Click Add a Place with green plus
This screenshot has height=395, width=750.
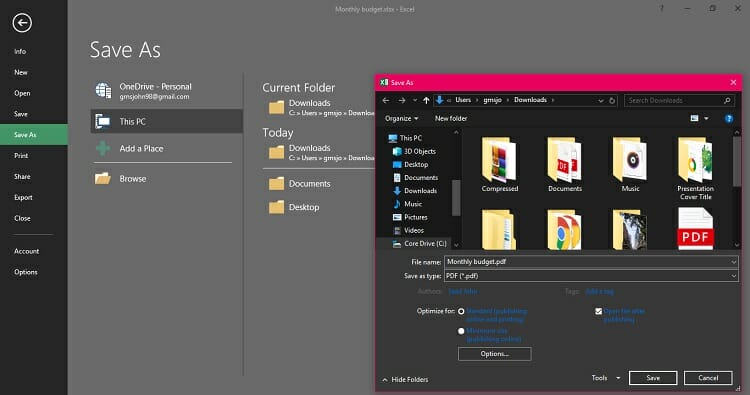166,148
